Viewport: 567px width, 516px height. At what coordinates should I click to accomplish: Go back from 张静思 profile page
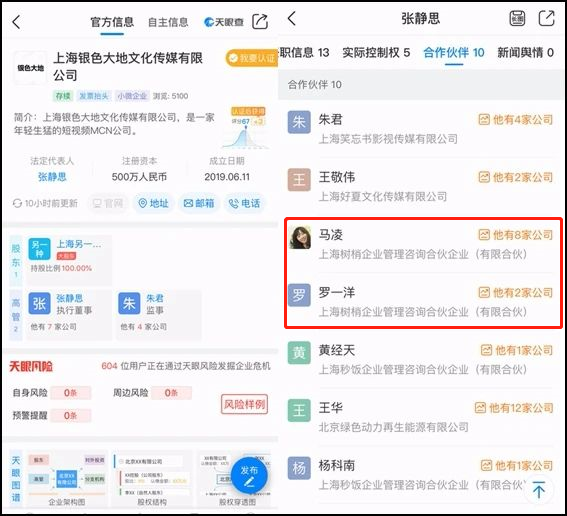[x=292, y=18]
